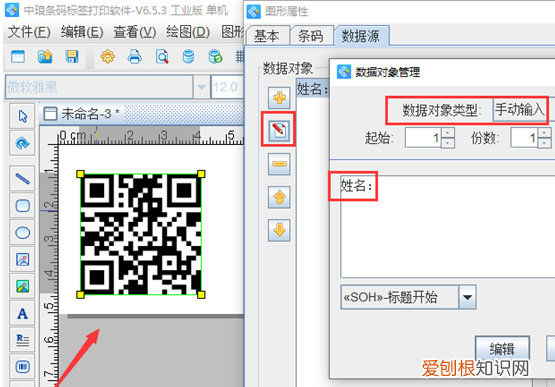Select the barcode drawing tool

point(22,367)
